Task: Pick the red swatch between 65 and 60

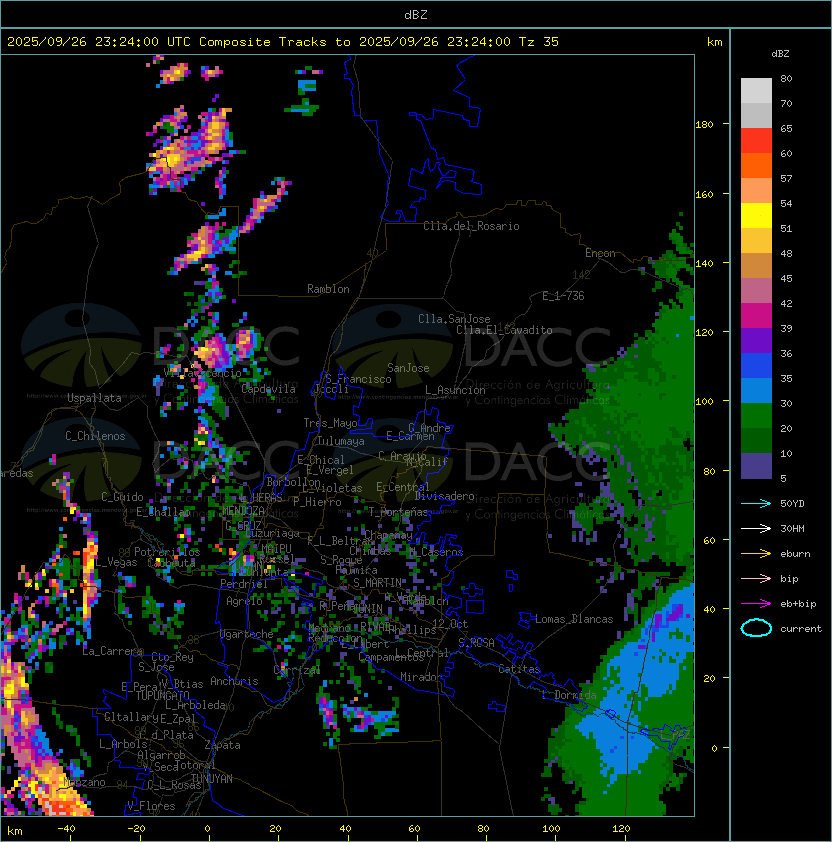Action: pyautogui.click(x=756, y=141)
